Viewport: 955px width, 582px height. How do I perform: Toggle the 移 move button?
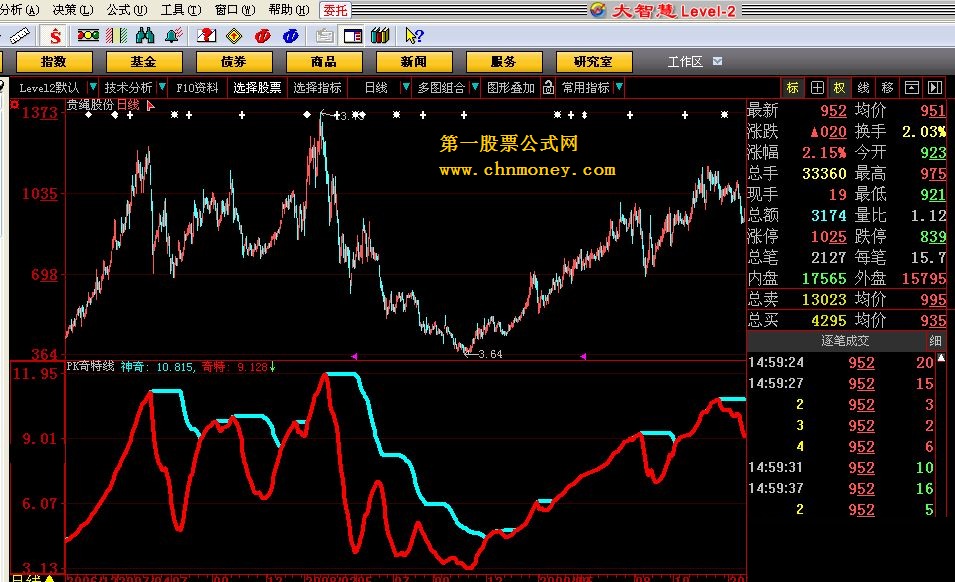coord(887,88)
